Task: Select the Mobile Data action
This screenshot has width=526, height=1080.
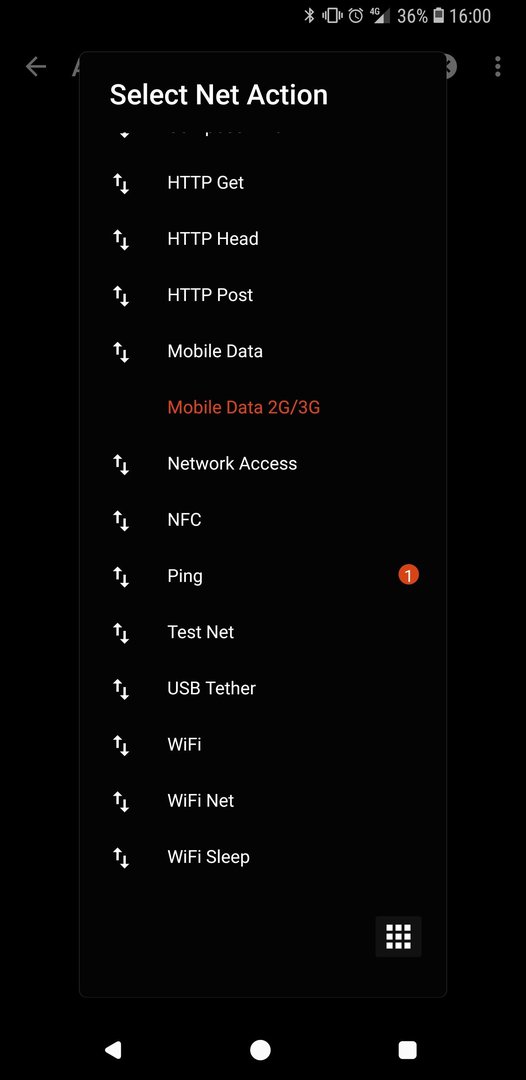Action: 263,351
